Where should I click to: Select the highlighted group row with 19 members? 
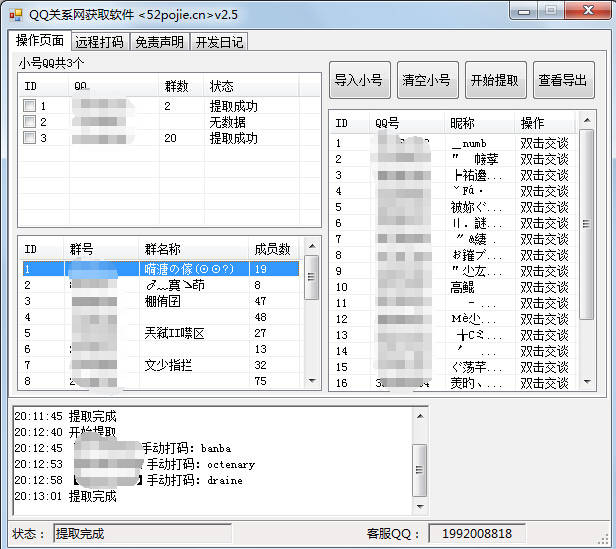pyautogui.click(x=161, y=269)
